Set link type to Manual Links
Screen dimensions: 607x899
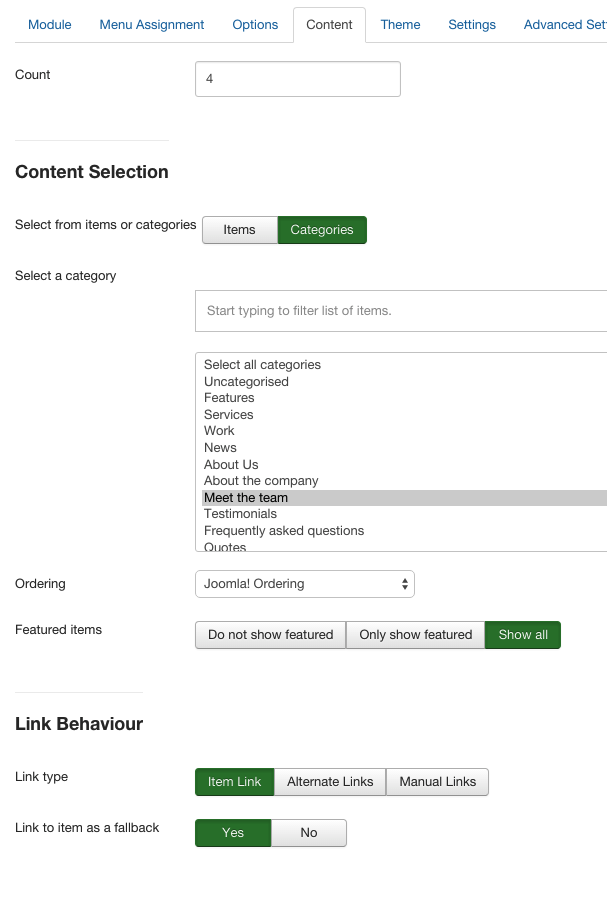(437, 781)
